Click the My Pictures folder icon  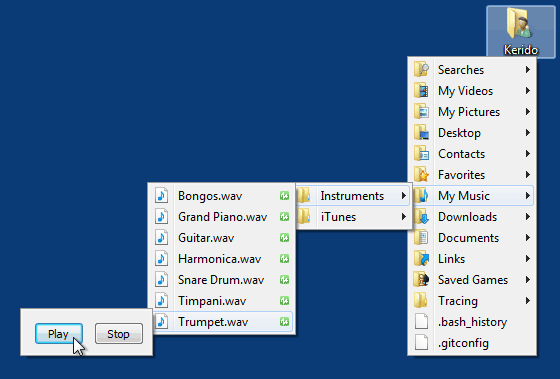point(421,111)
